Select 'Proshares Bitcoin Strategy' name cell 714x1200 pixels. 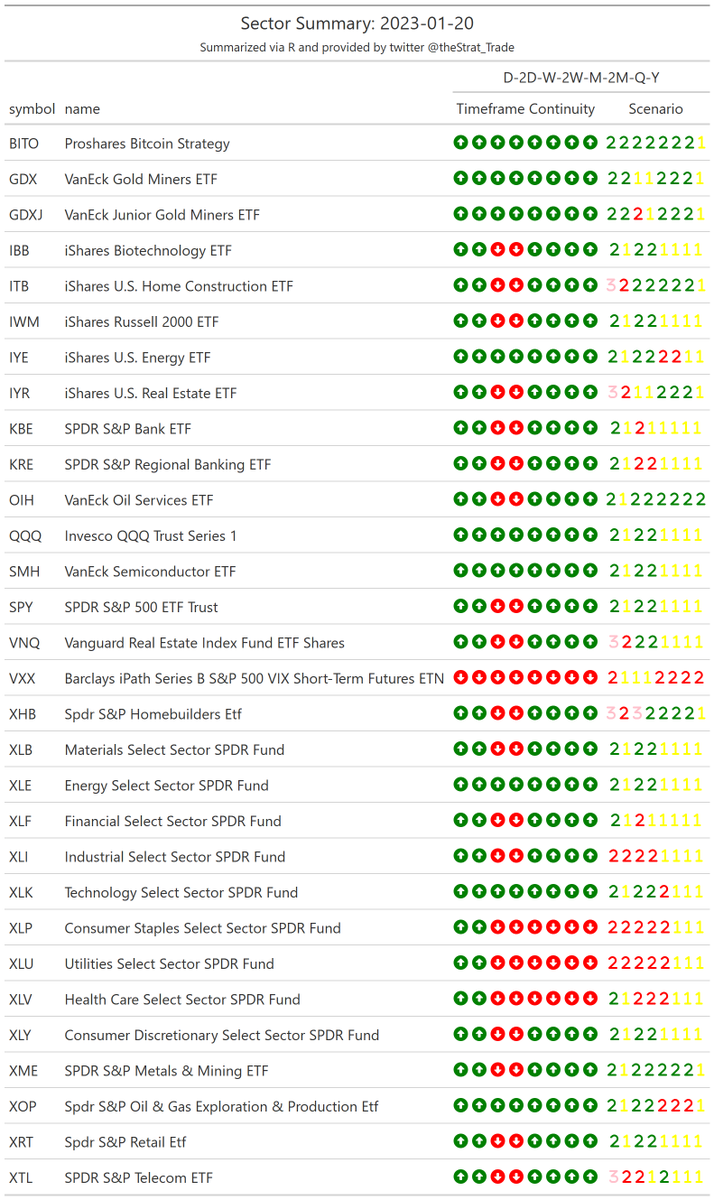pos(147,143)
